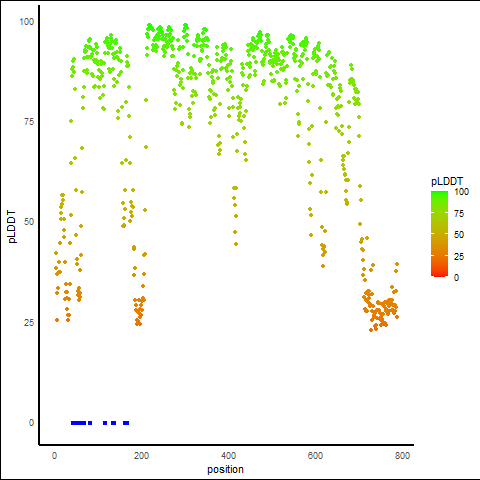The image size is (480, 480).
Task: Click the rightmost blue bar segment
Action: pyautogui.click(x=126, y=423)
